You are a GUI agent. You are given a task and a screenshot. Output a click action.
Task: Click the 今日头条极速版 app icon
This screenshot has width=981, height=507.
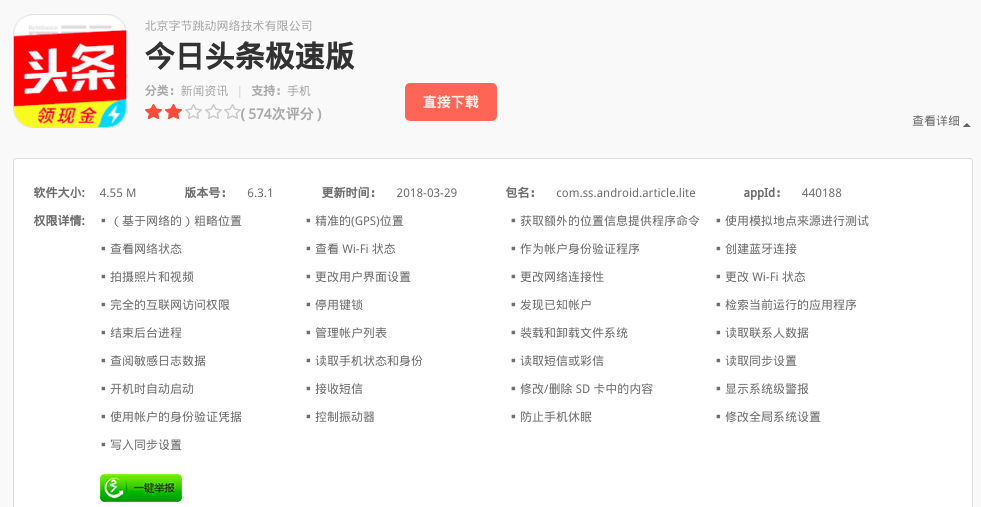point(70,71)
